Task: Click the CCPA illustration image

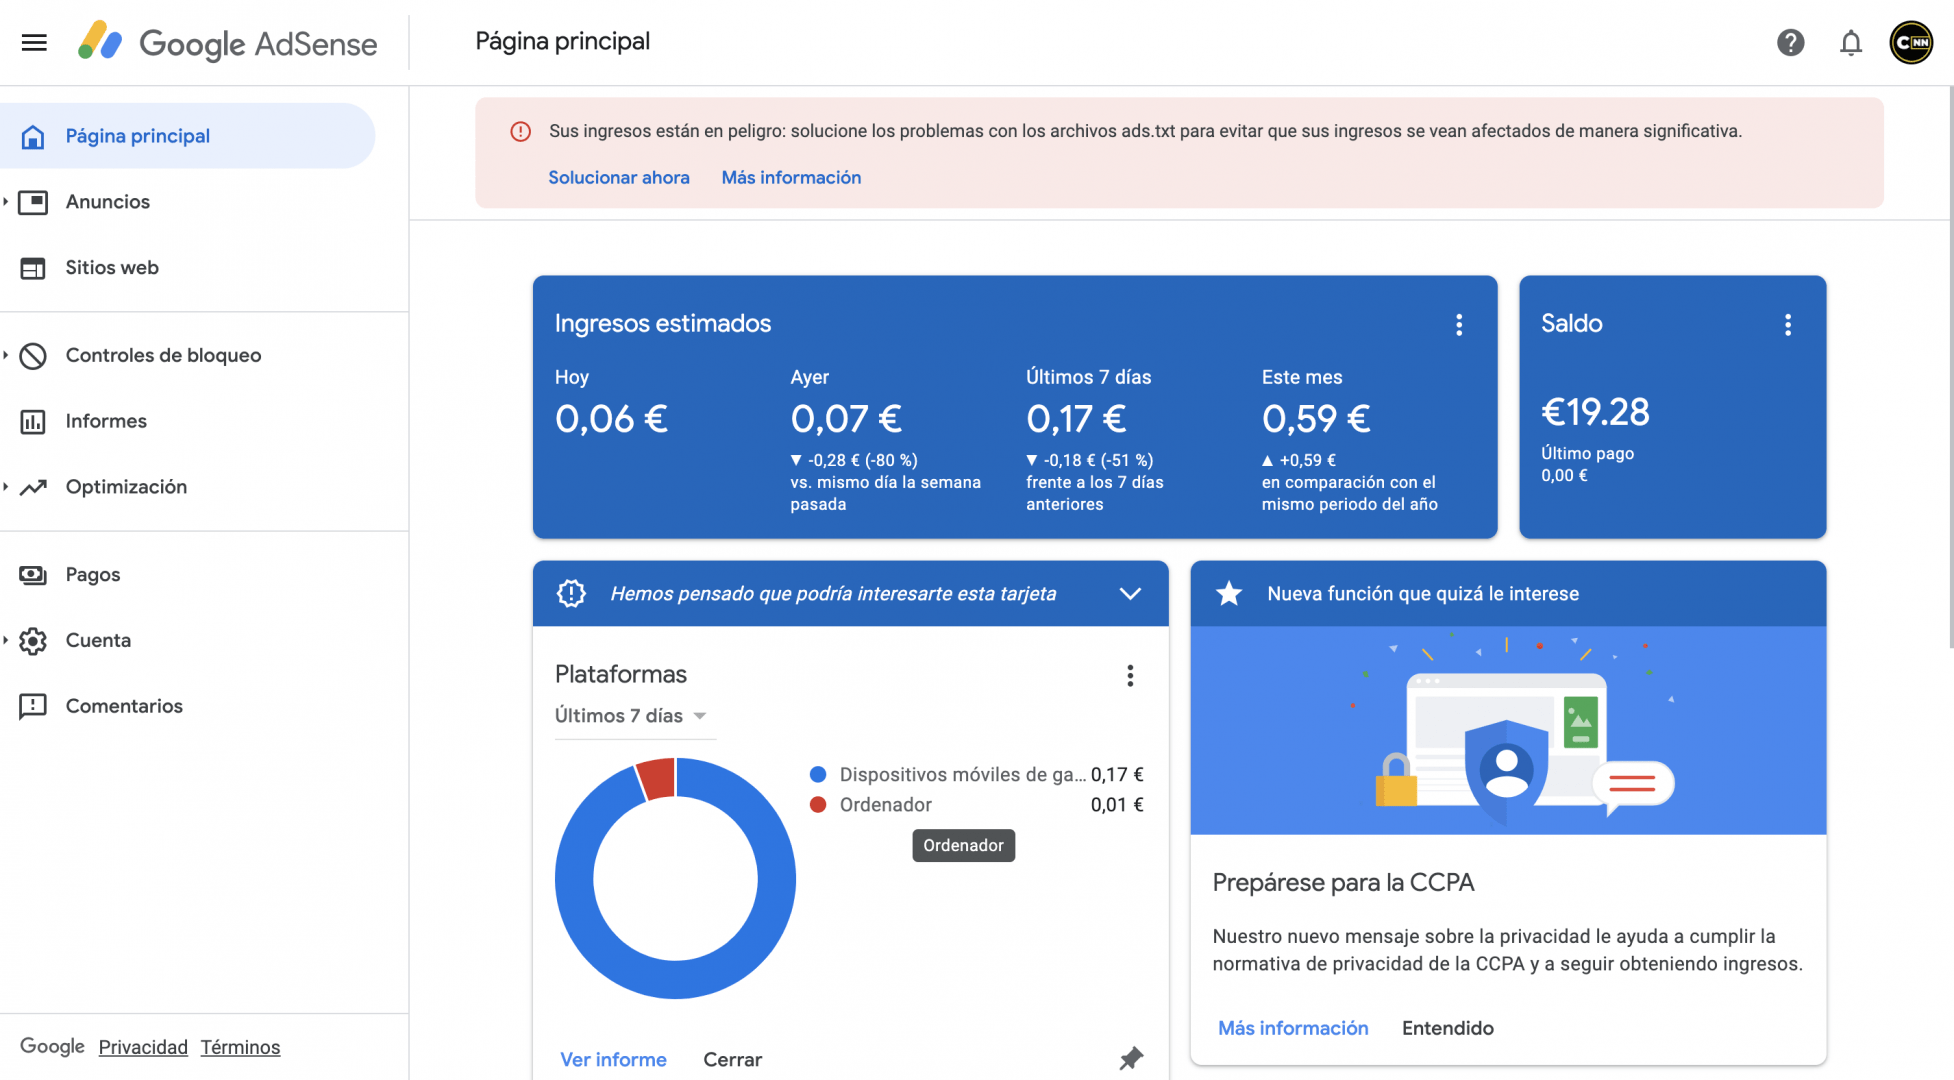Action: pyautogui.click(x=1508, y=731)
